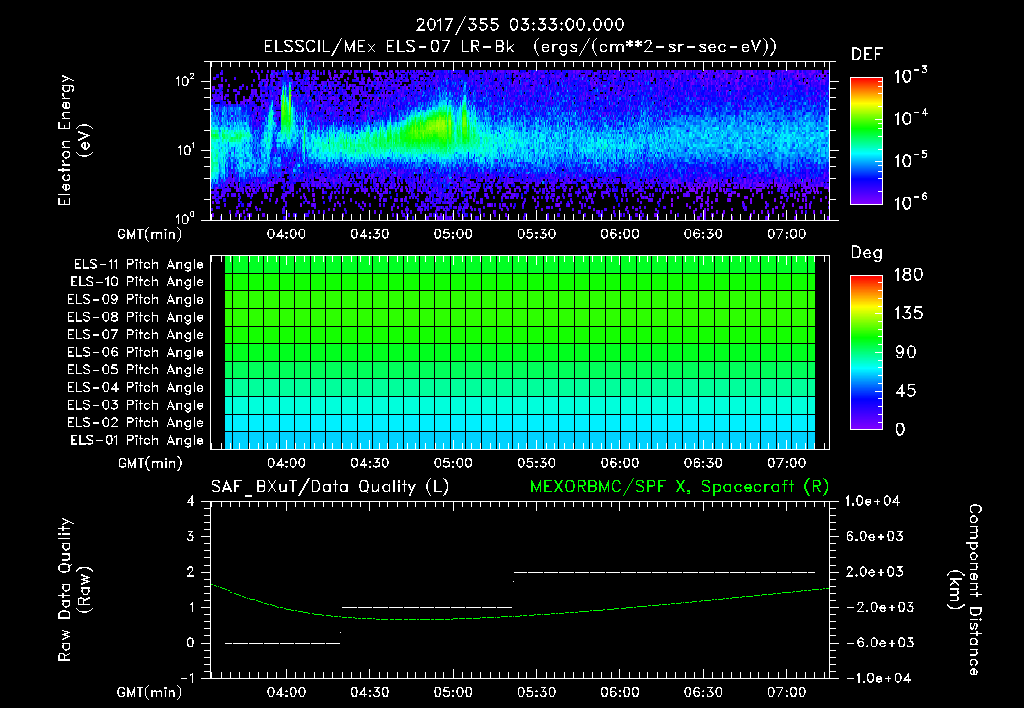Select the ELS-04 Pitch Angle row label

pos(135,387)
